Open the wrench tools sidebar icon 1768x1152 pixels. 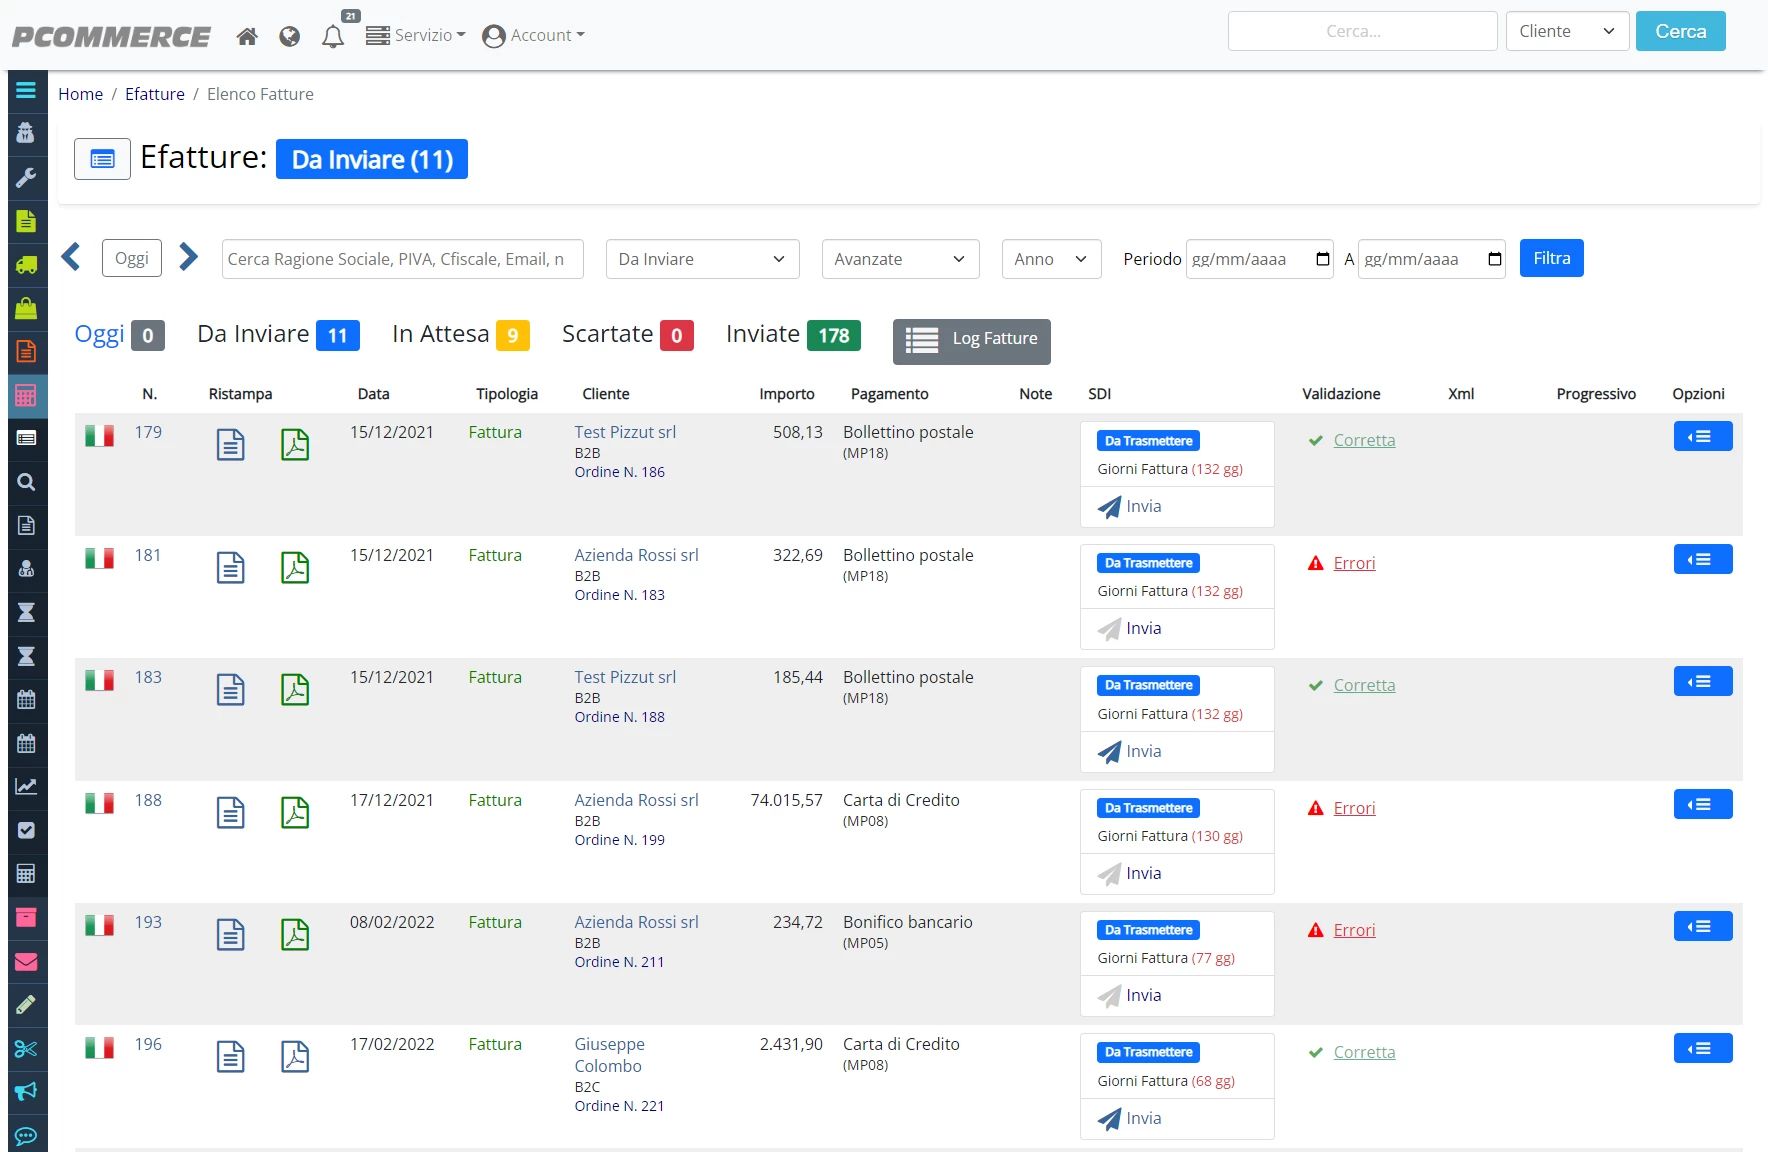point(26,177)
